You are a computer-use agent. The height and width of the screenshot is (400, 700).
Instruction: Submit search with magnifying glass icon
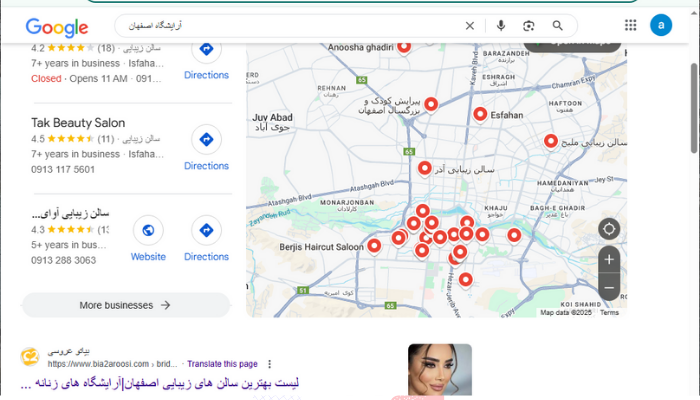[x=558, y=26]
